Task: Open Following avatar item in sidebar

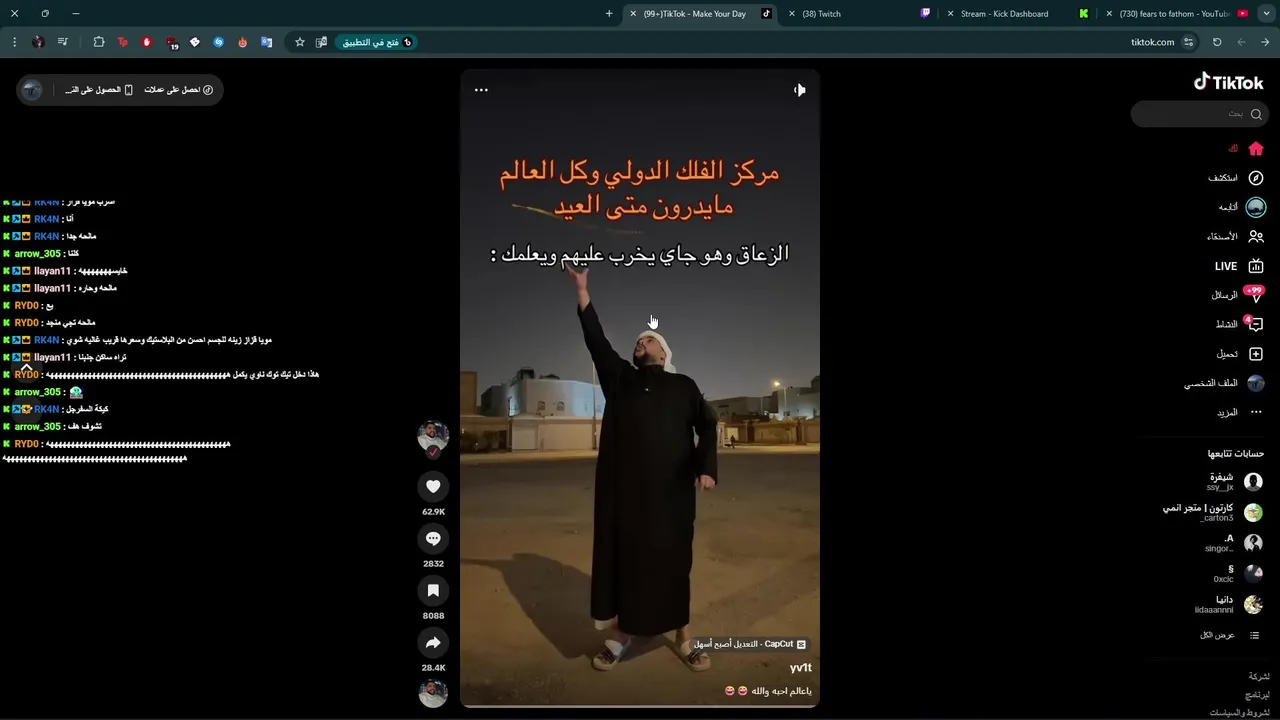Action: 1256,207
